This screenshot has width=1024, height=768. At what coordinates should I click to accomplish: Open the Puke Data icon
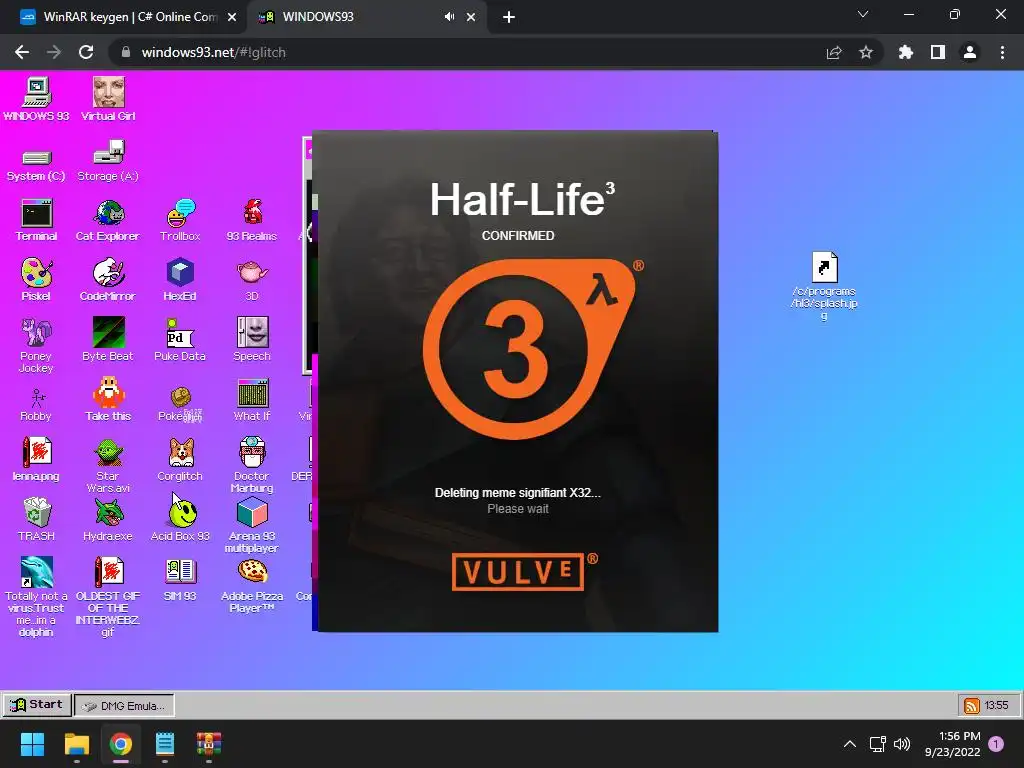[180, 340]
